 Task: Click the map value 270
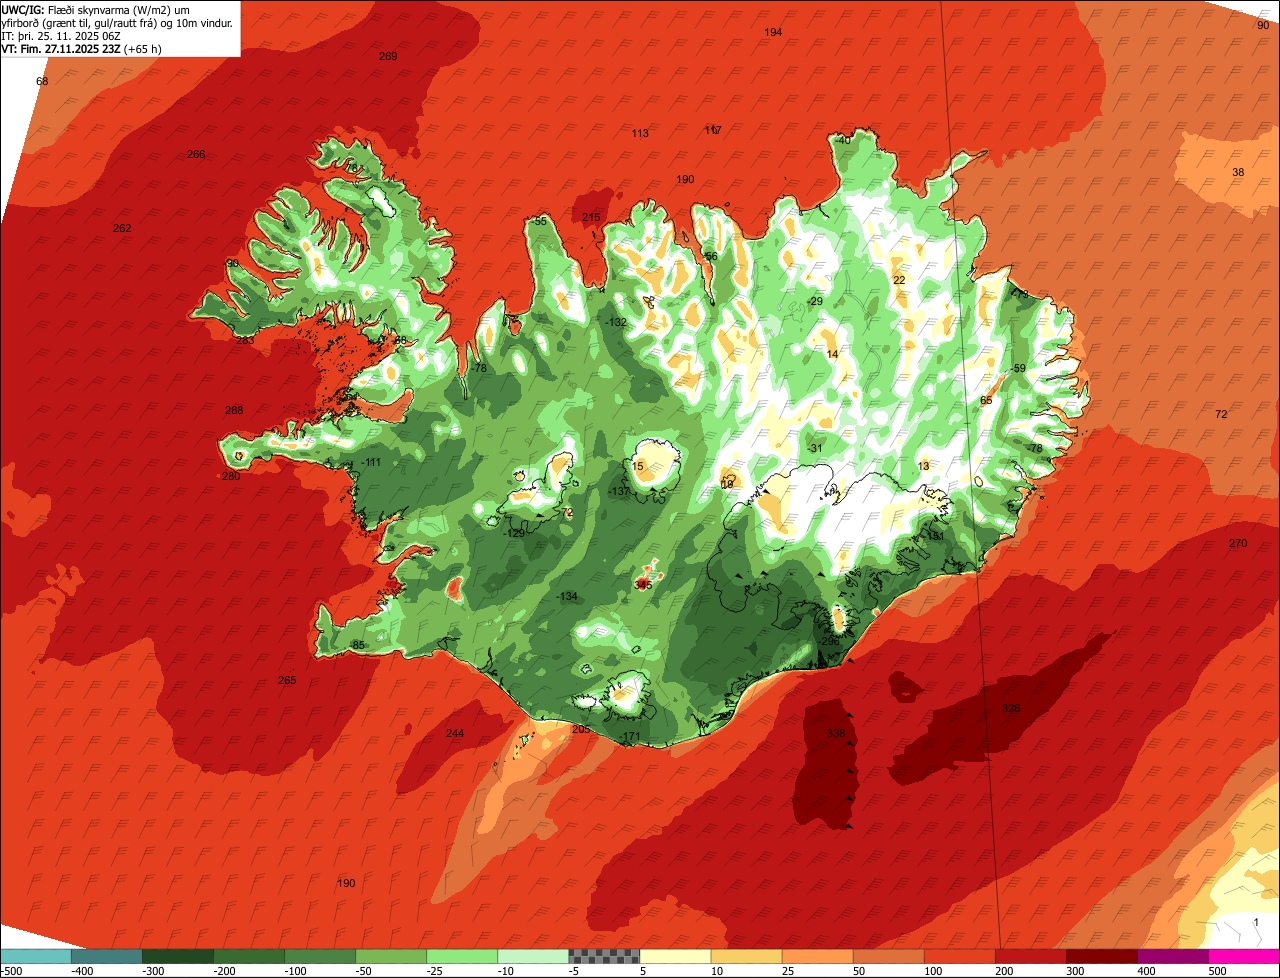point(1238,543)
